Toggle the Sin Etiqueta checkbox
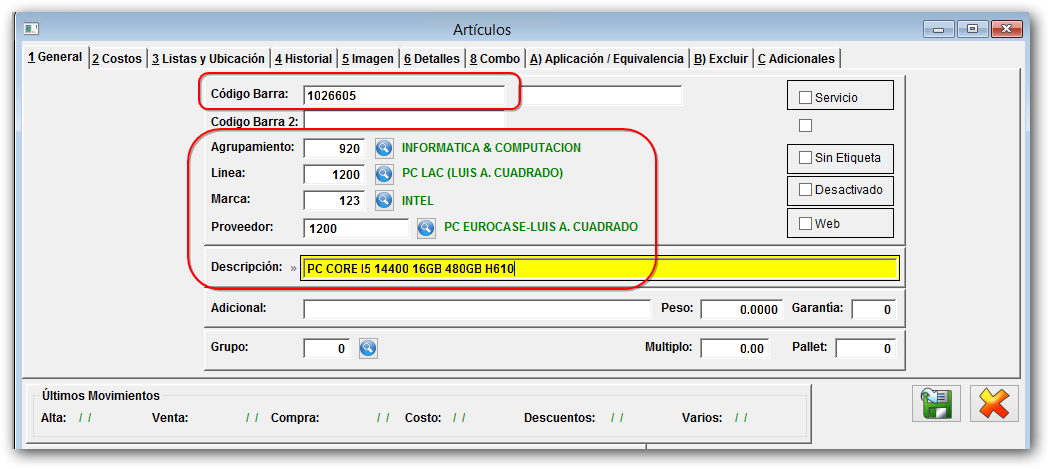Viewport: 1050px width, 469px height. click(x=805, y=158)
